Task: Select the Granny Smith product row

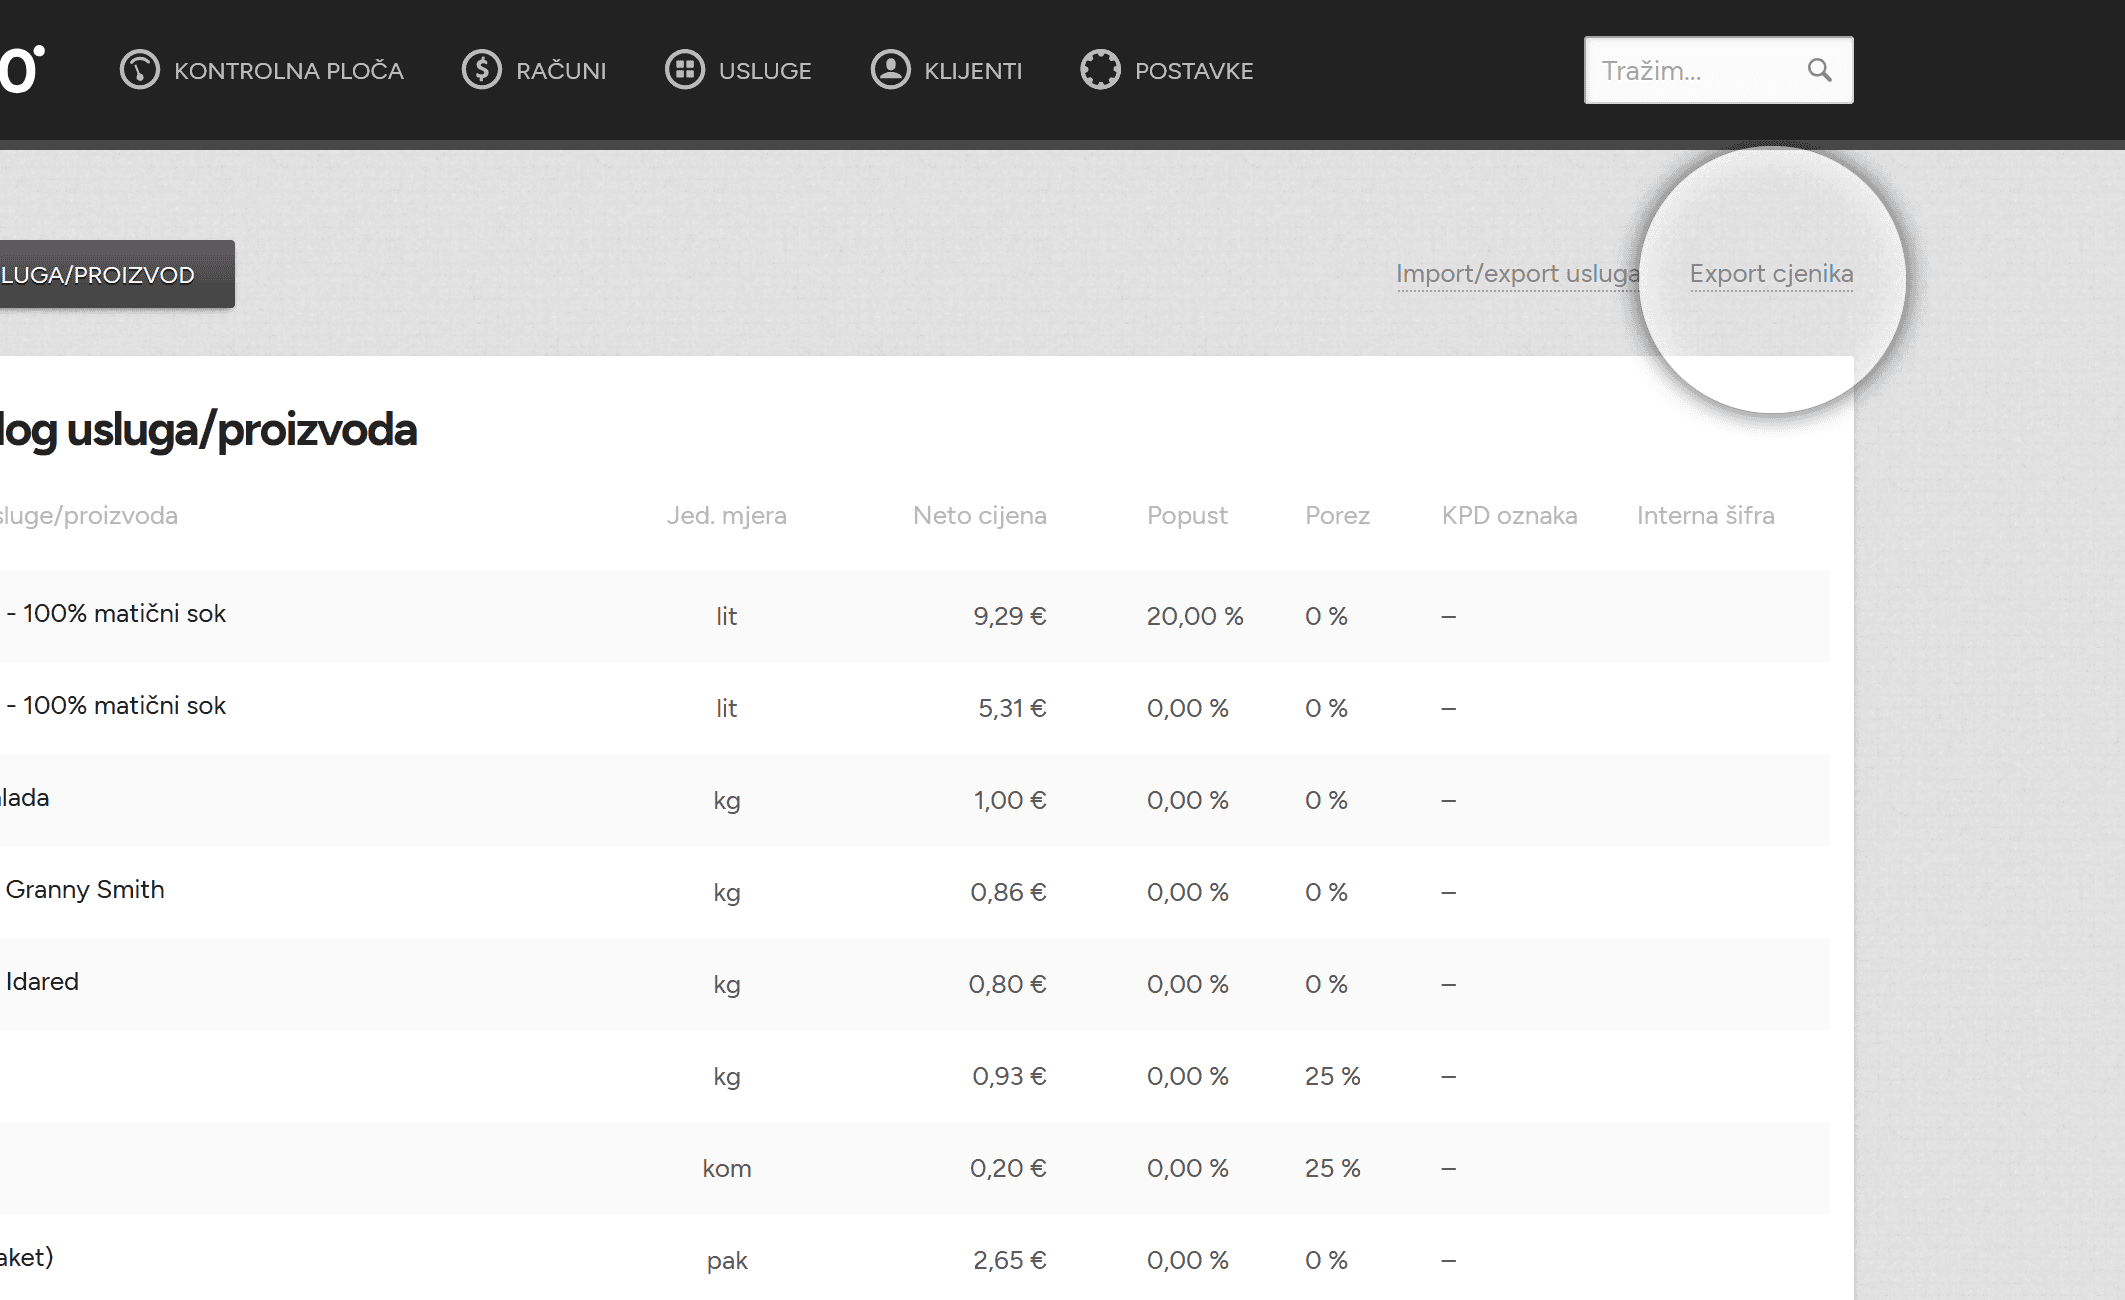Action: [x=915, y=892]
